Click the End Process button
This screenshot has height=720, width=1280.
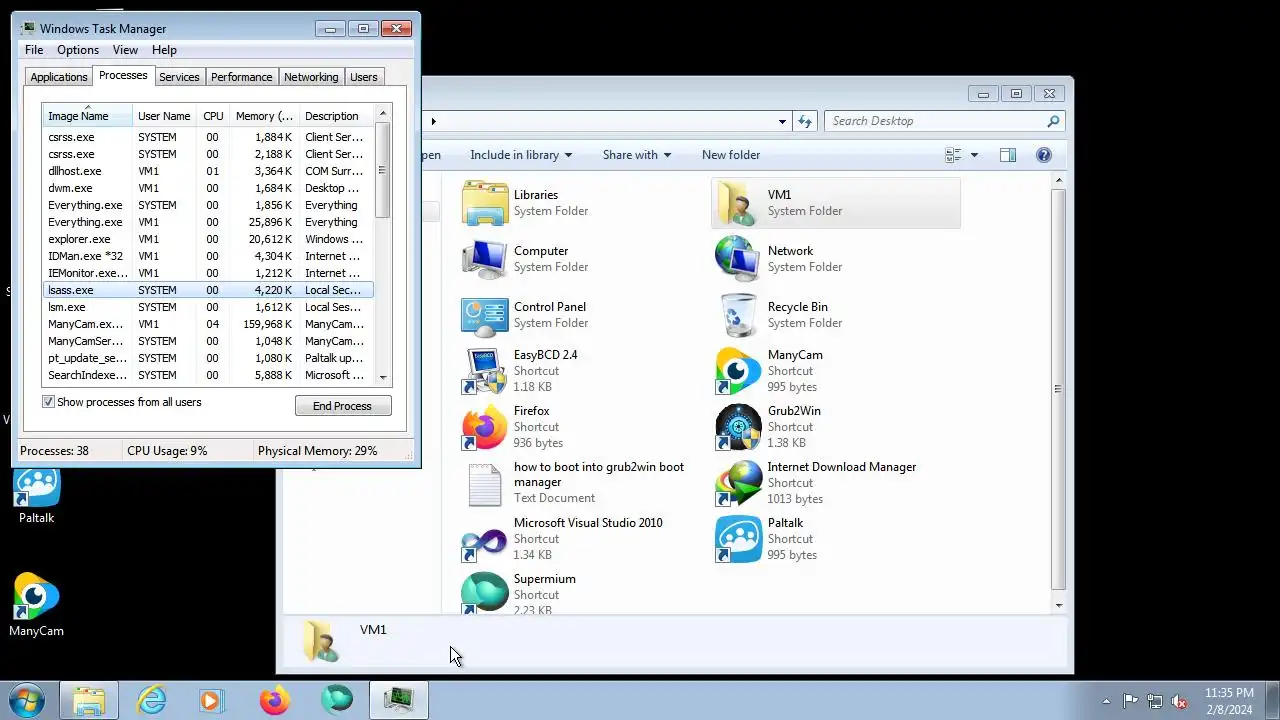343,406
